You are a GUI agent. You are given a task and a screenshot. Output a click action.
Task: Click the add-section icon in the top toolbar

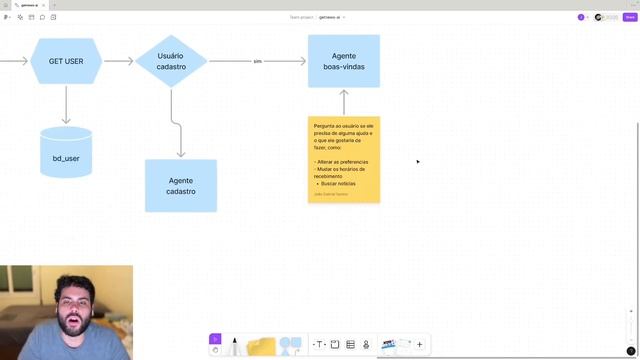[53, 17]
